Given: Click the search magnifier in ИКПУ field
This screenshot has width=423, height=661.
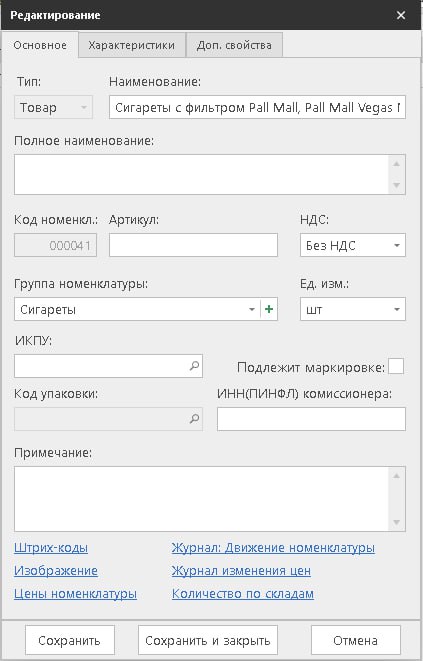Looking at the screenshot, I should click(x=194, y=366).
